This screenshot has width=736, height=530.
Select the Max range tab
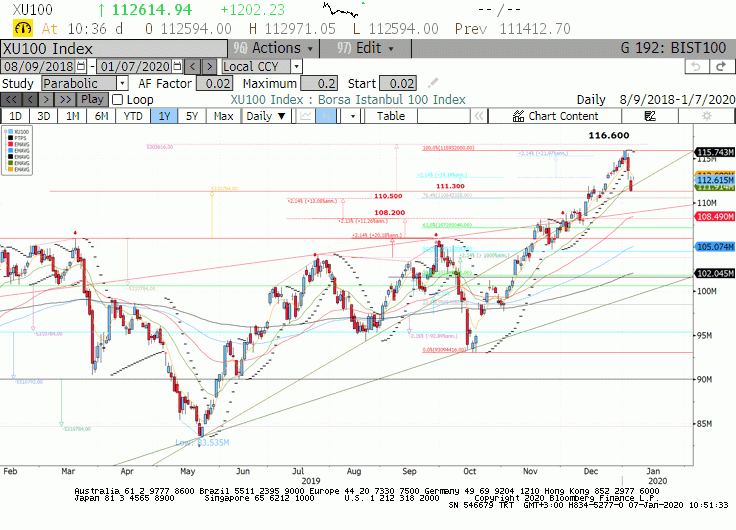point(223,116)
